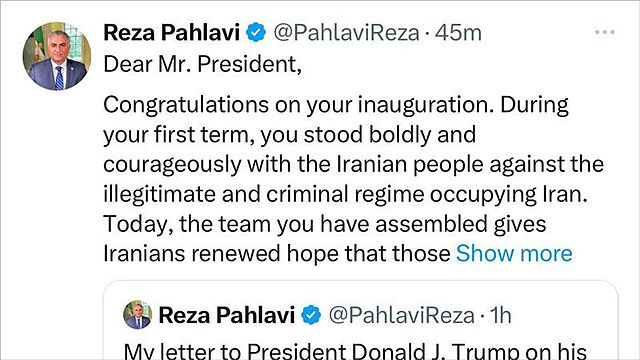
Task: Click the @PahlaviReza handle in quoted tweet
Action: (x=402, y=315)
